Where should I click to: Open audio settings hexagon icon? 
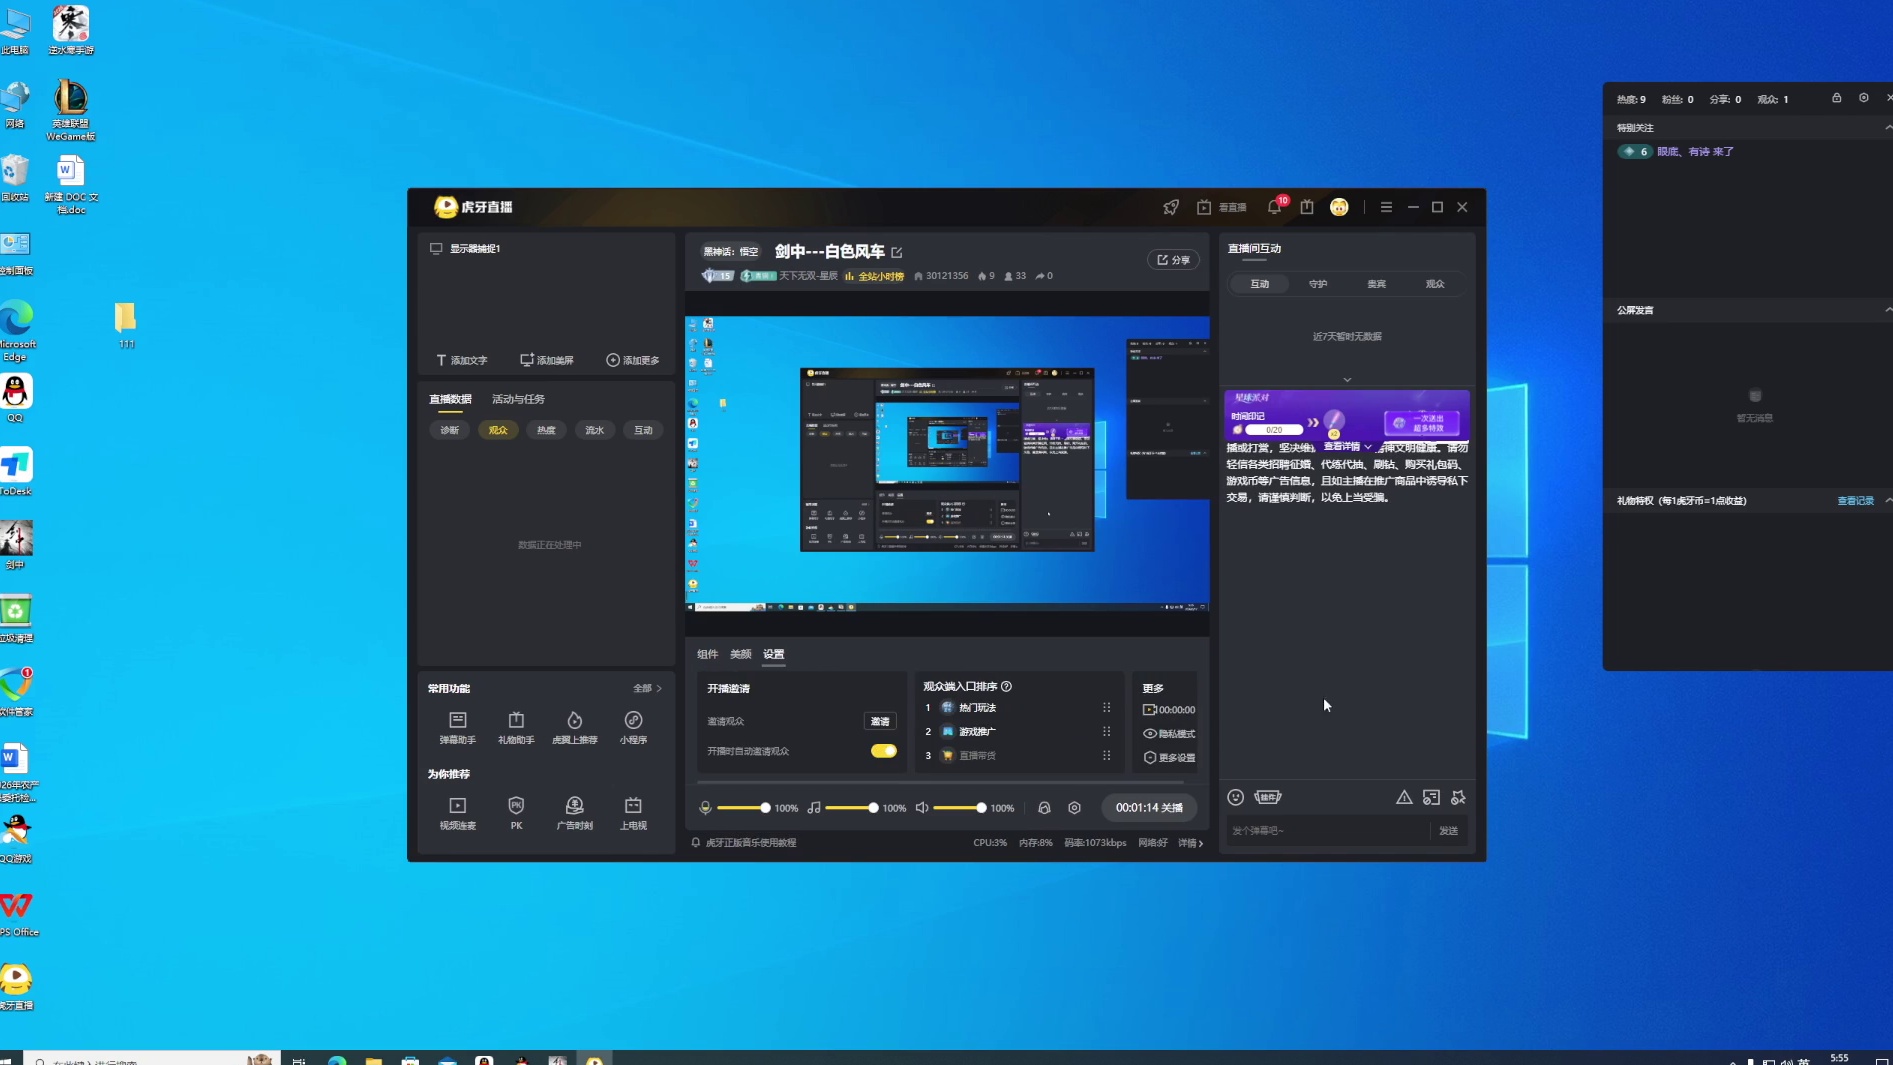pos(1075,808)
